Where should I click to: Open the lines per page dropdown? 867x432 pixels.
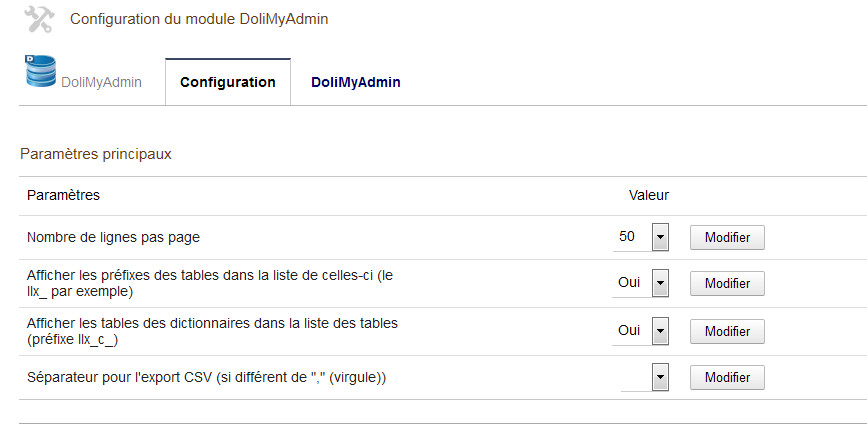point(643,237)
